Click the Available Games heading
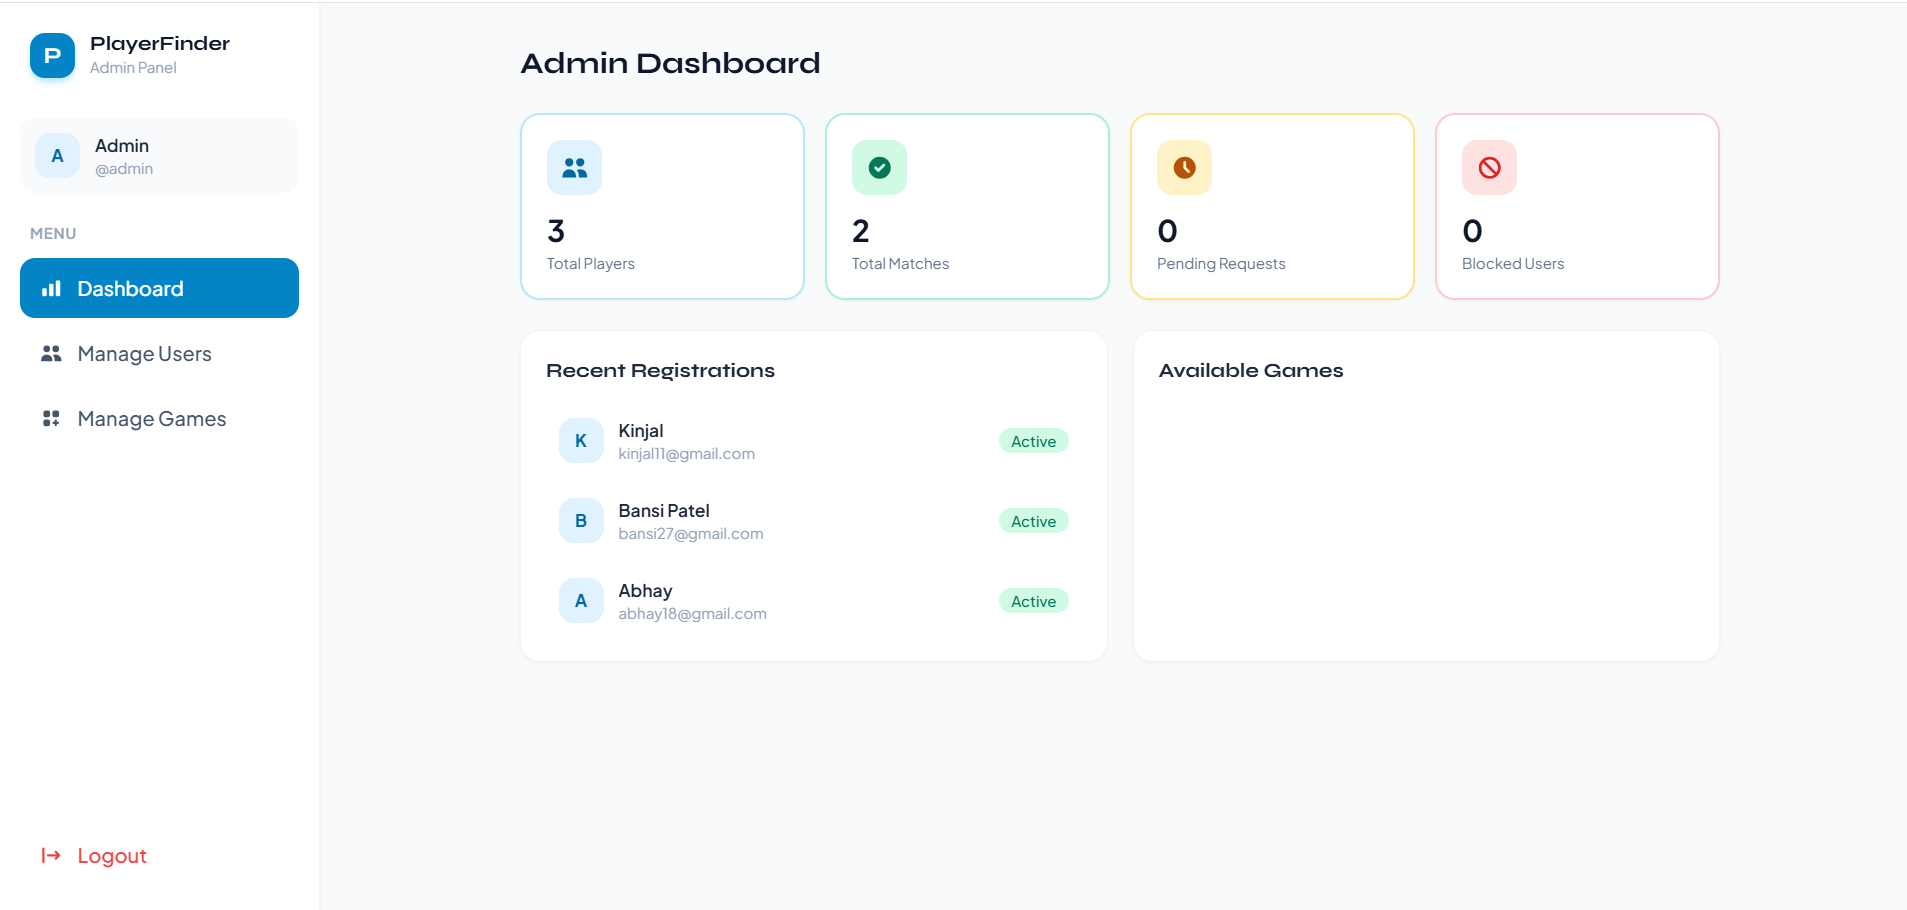This screenshot has width=1907, height=910. click(1251, 371)
